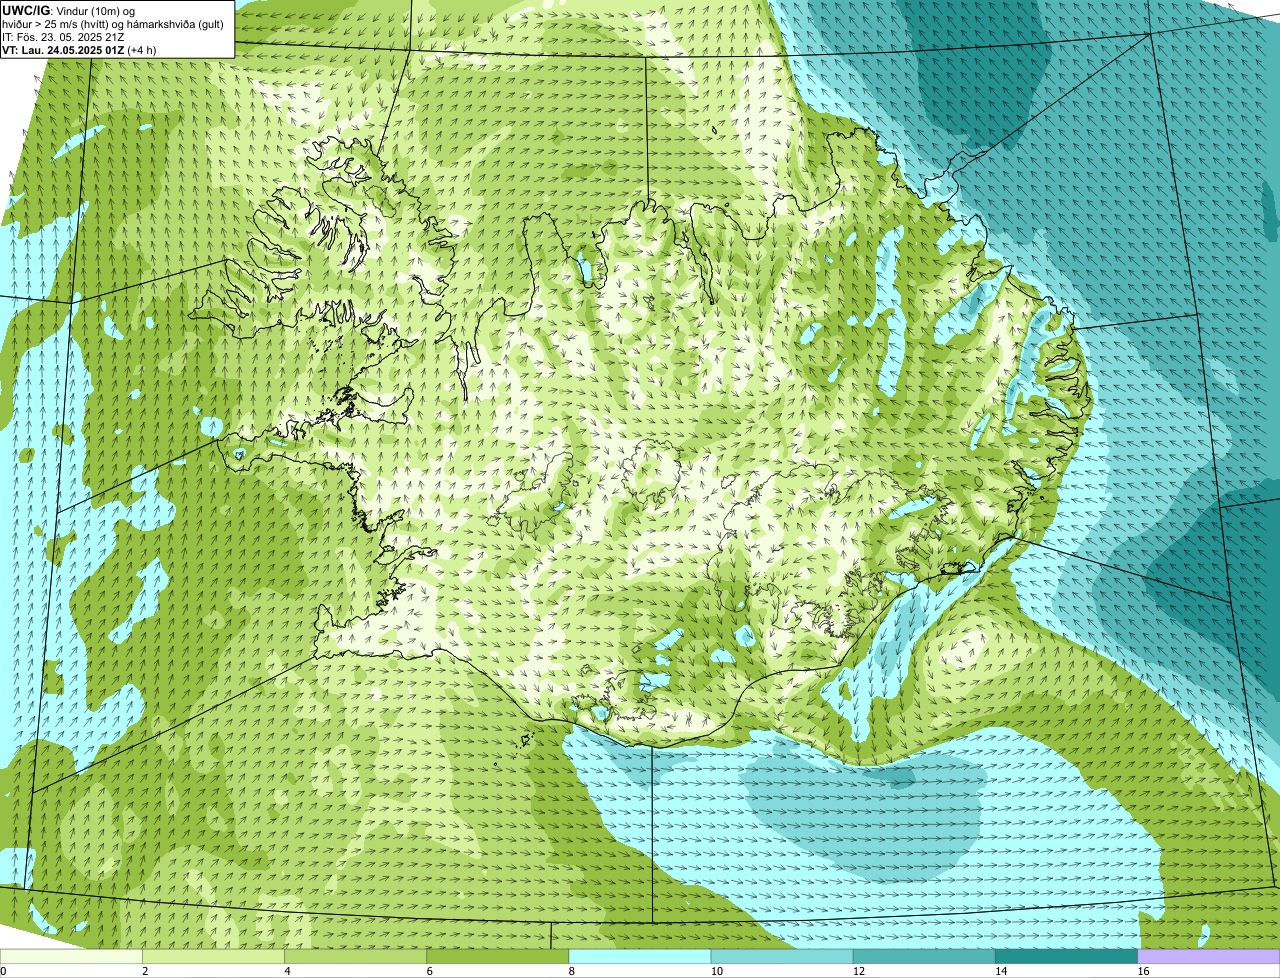Click the darker green 6–8 m/s legend swatch
This screenshot has width=1280, height=978.
pos(498,956)
